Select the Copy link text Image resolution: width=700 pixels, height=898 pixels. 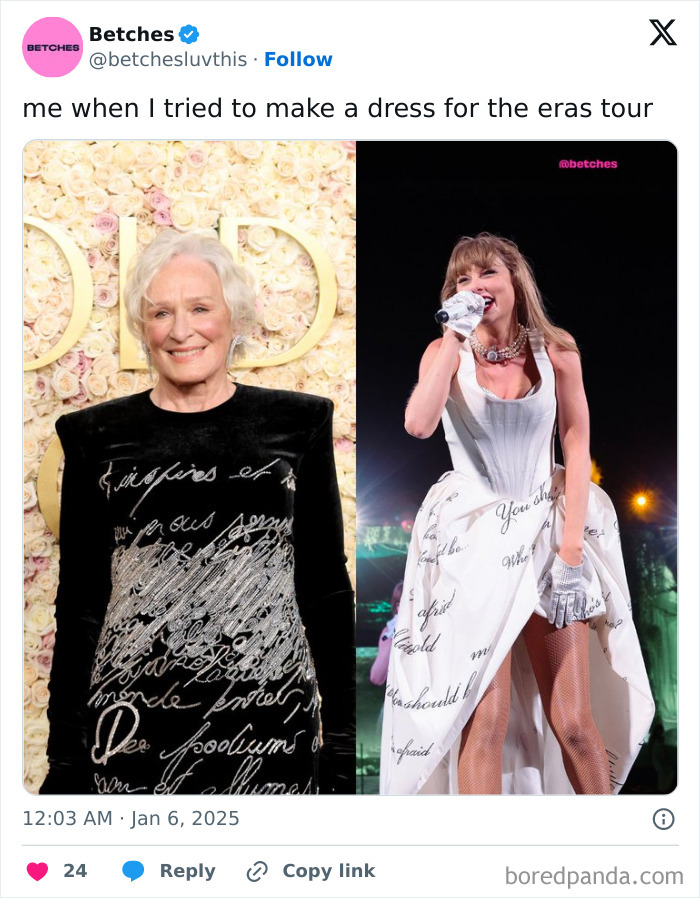click(x=329, y=871)
